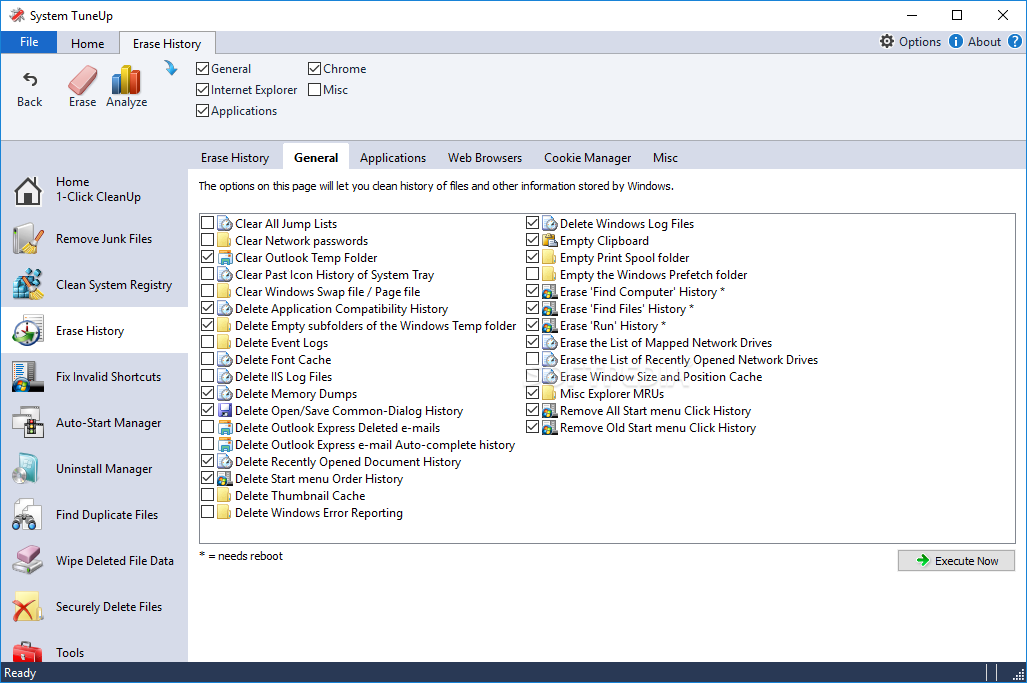The width and height of the screenshot is (1027, 683).
Task: Click the blue arrow icon in ribbon
Action: tap(171, 67)
